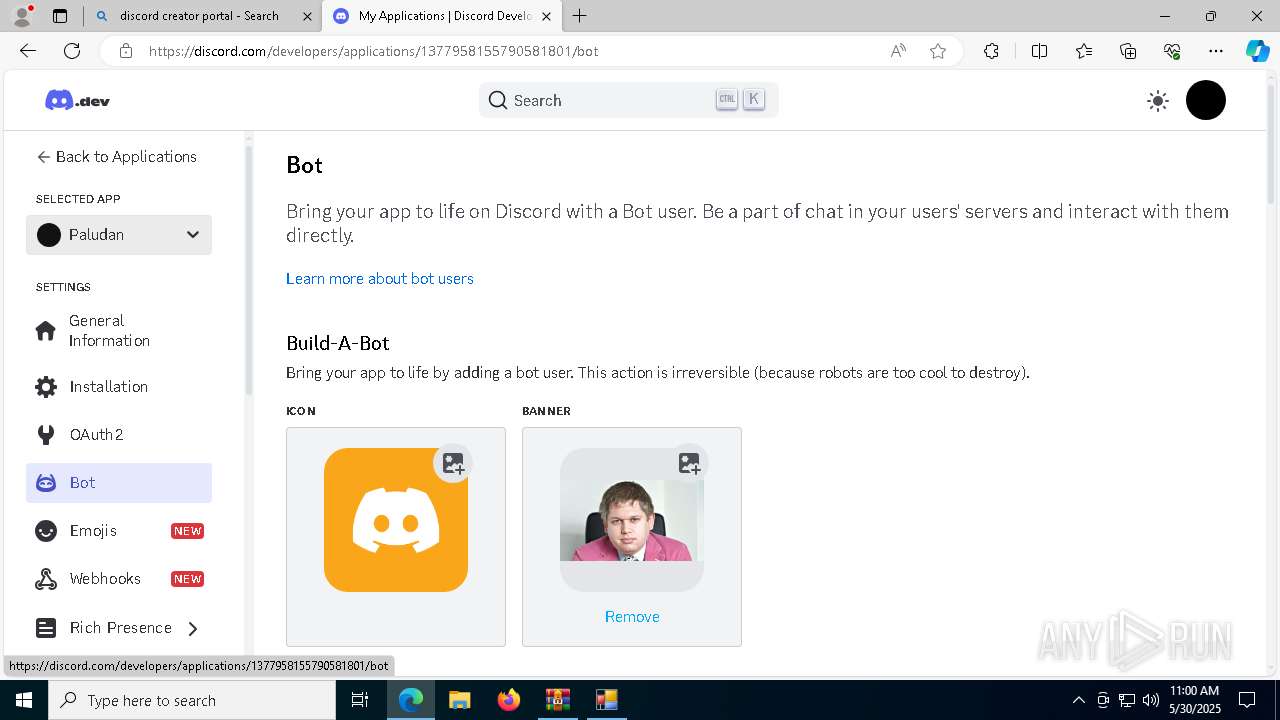
Task: View site information lock icon
Action: pyautogui.click(x=126, y=51)
